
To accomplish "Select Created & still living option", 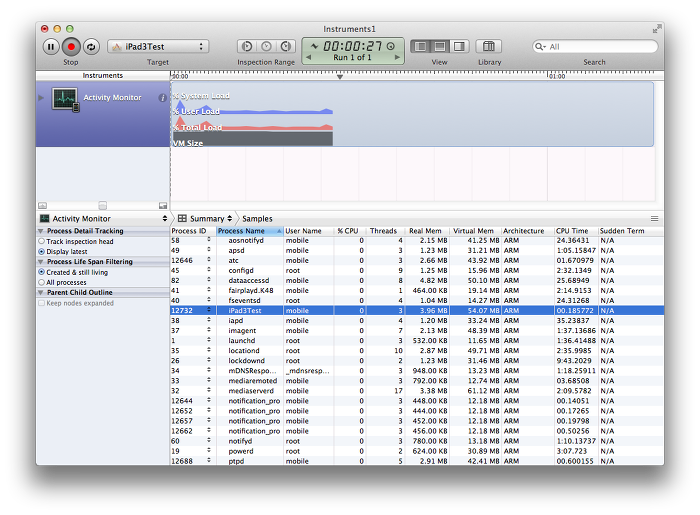I will (x=42, y=272).
